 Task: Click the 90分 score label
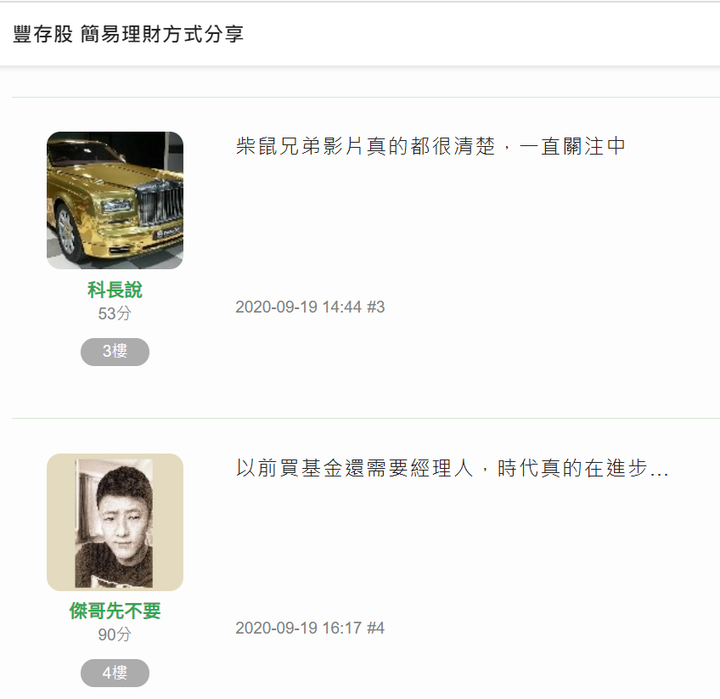[115, 635]
